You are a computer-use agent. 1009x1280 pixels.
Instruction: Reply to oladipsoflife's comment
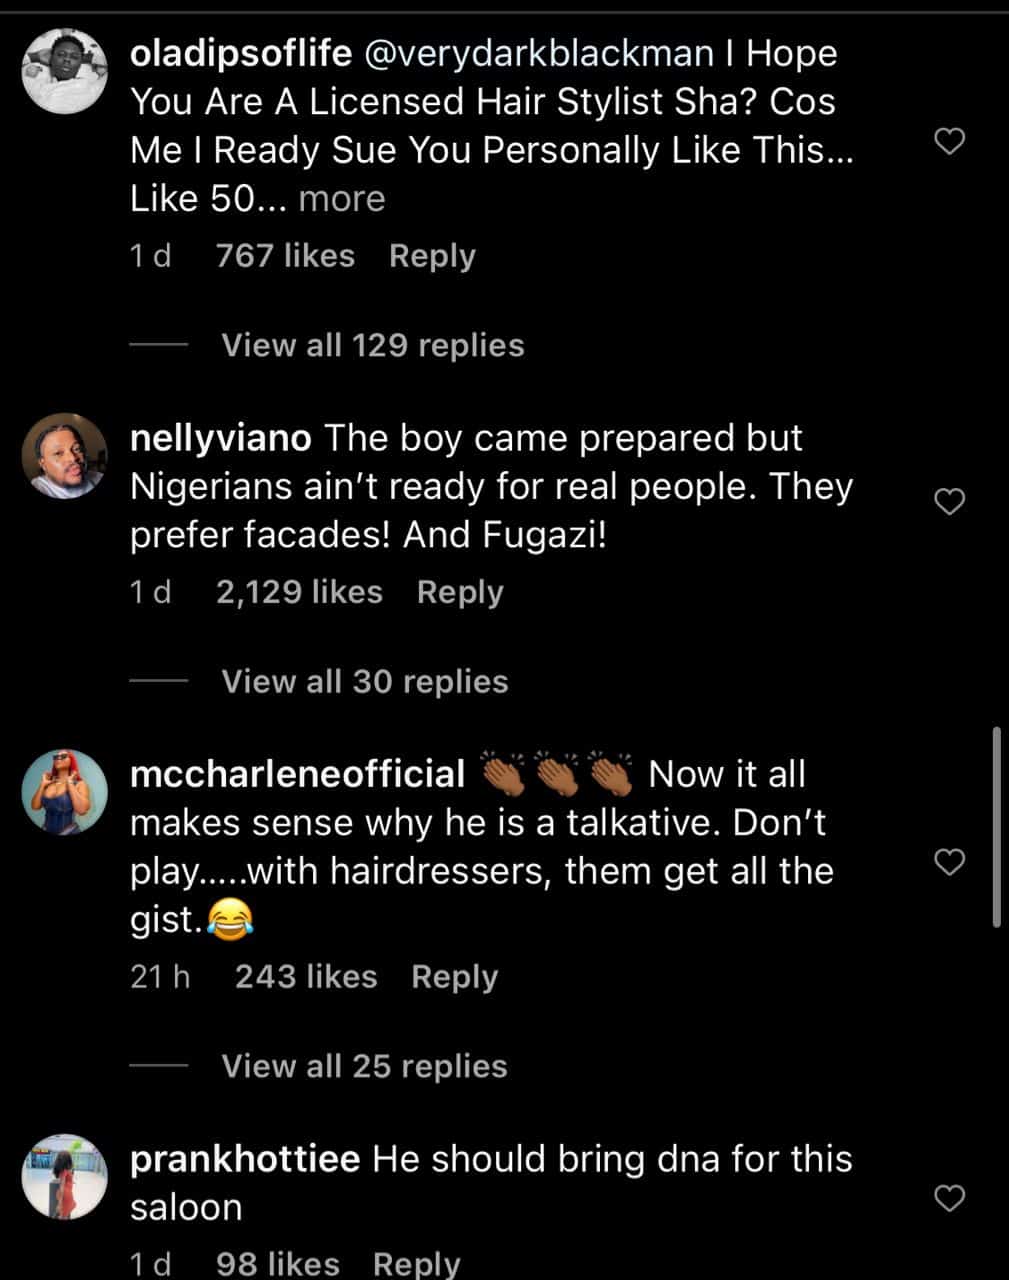coord(432,256)
